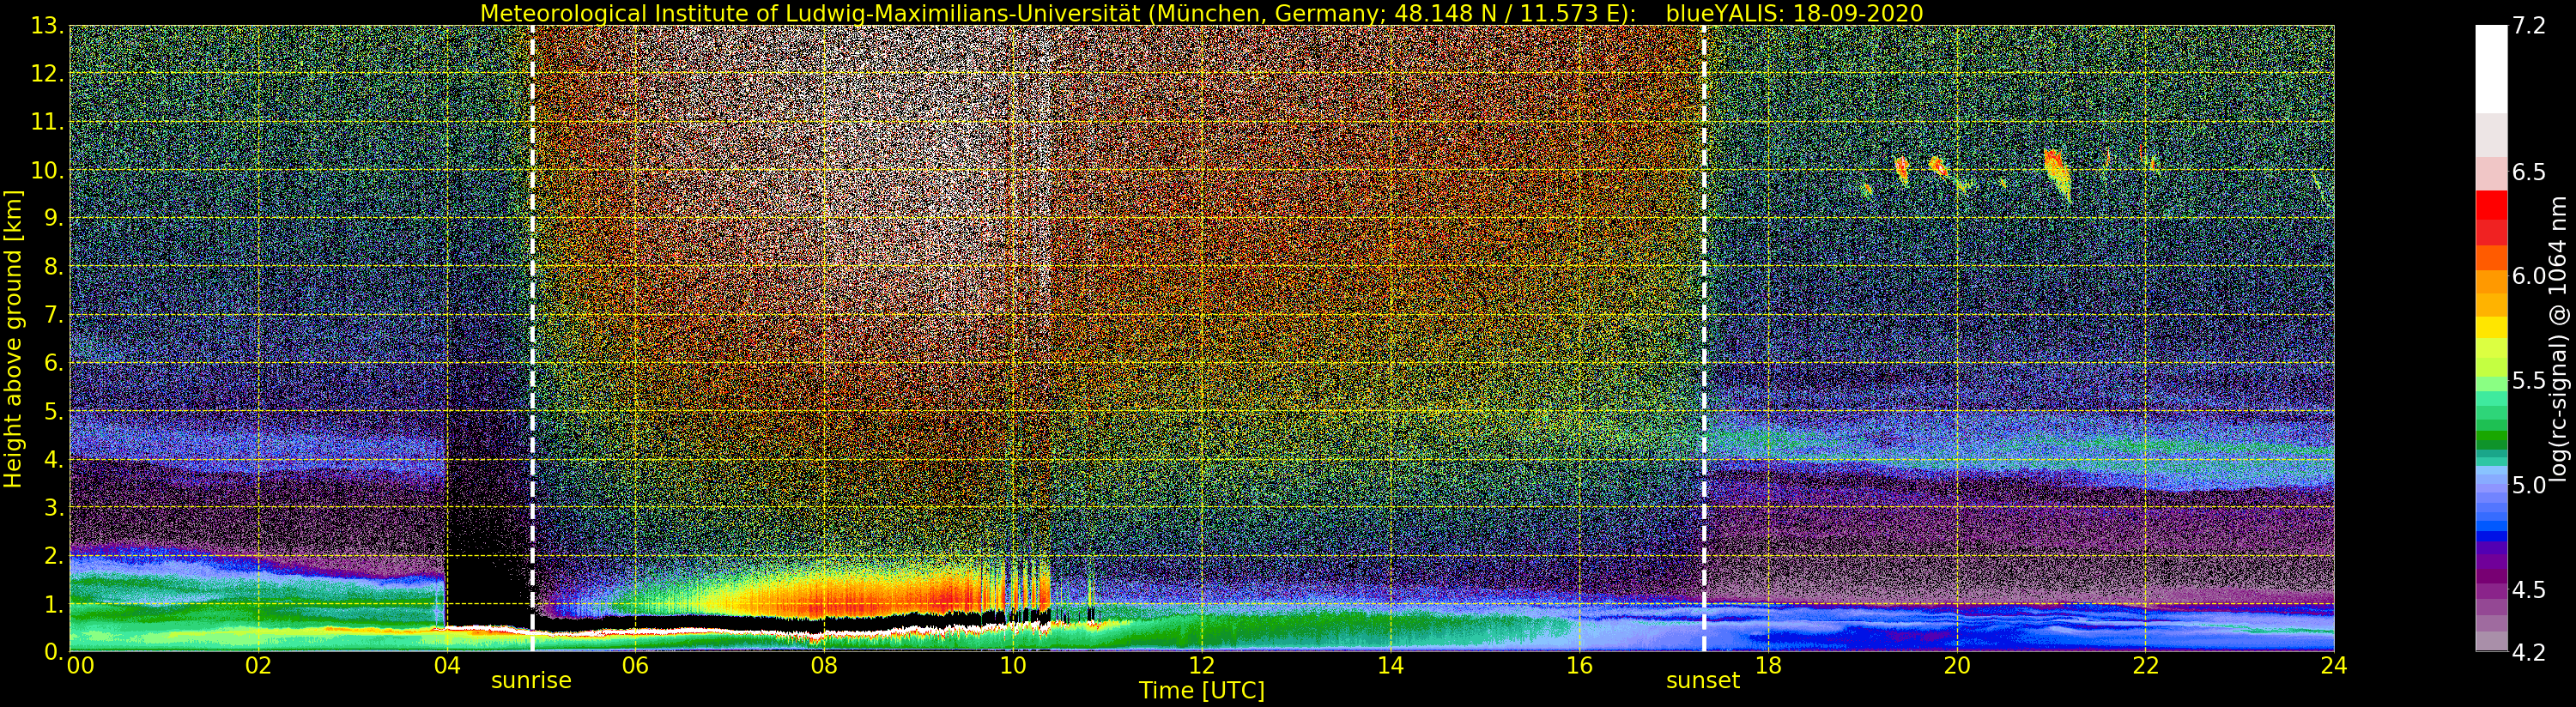
Task: Click the 5.5 value on the colorbar
Action: tap(2528, 381)
